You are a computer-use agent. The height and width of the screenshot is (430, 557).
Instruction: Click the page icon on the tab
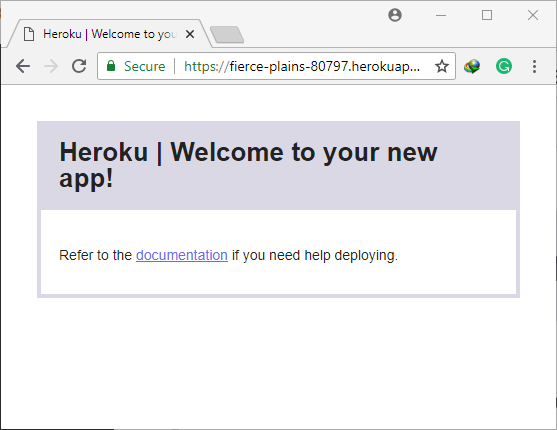click(29, 34)
